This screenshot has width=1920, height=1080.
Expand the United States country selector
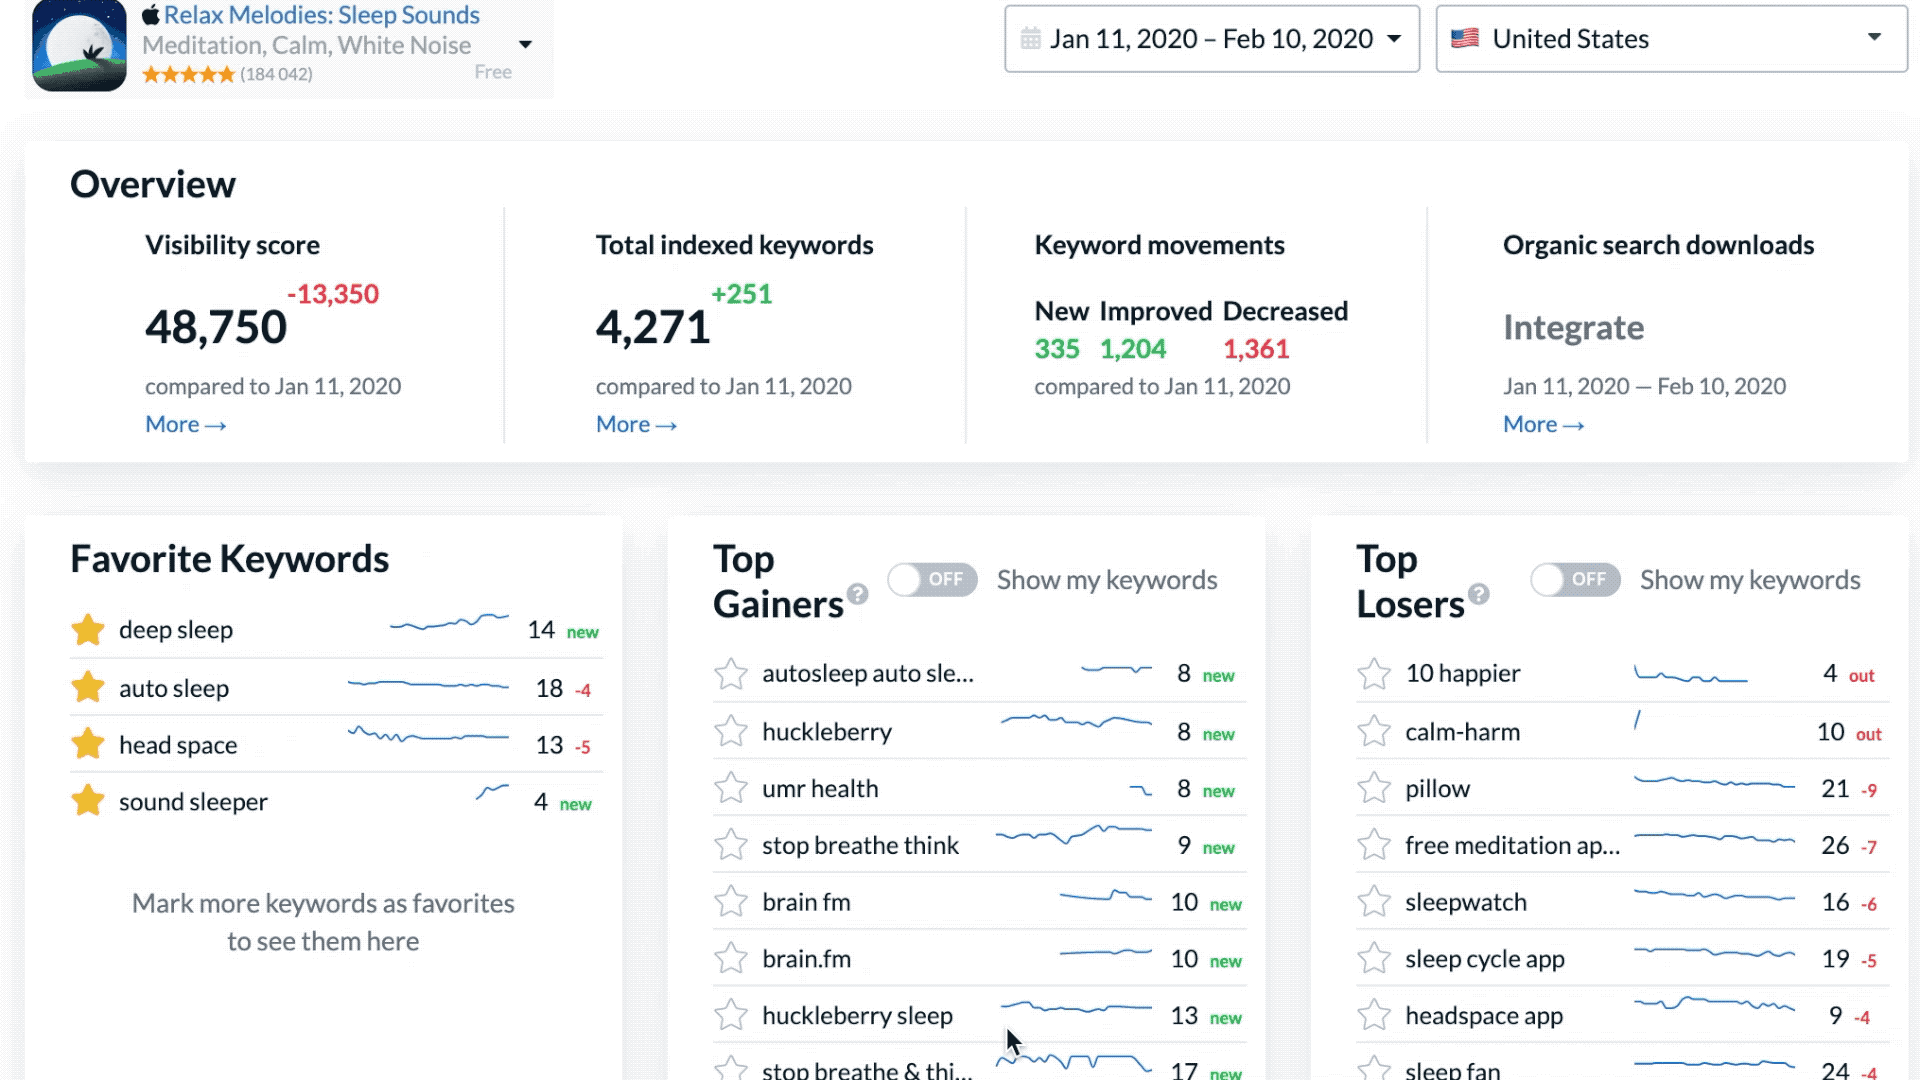(x=1671, y=39)
